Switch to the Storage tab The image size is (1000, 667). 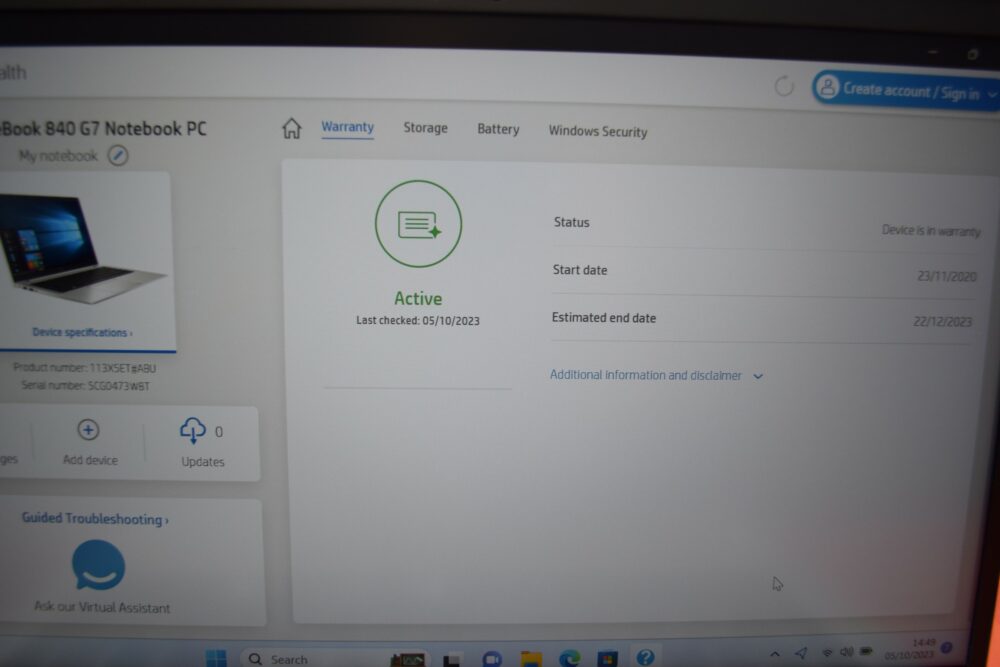pyautogui.click(x=425, y=128)
